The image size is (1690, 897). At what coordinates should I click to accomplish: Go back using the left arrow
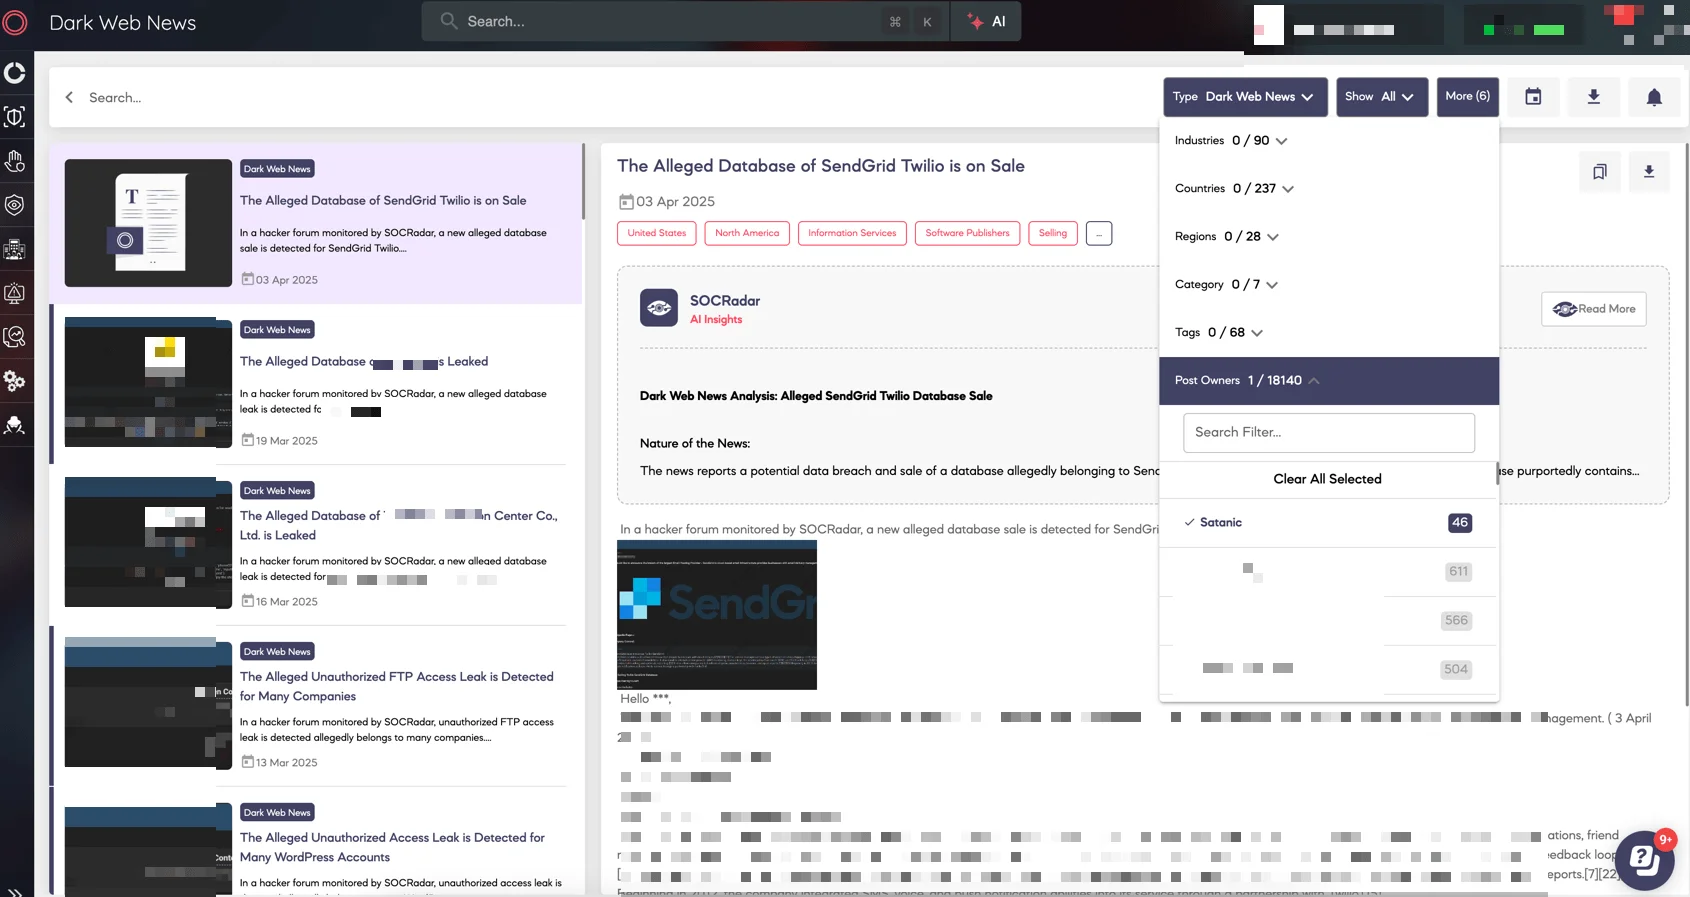point(69,97)
